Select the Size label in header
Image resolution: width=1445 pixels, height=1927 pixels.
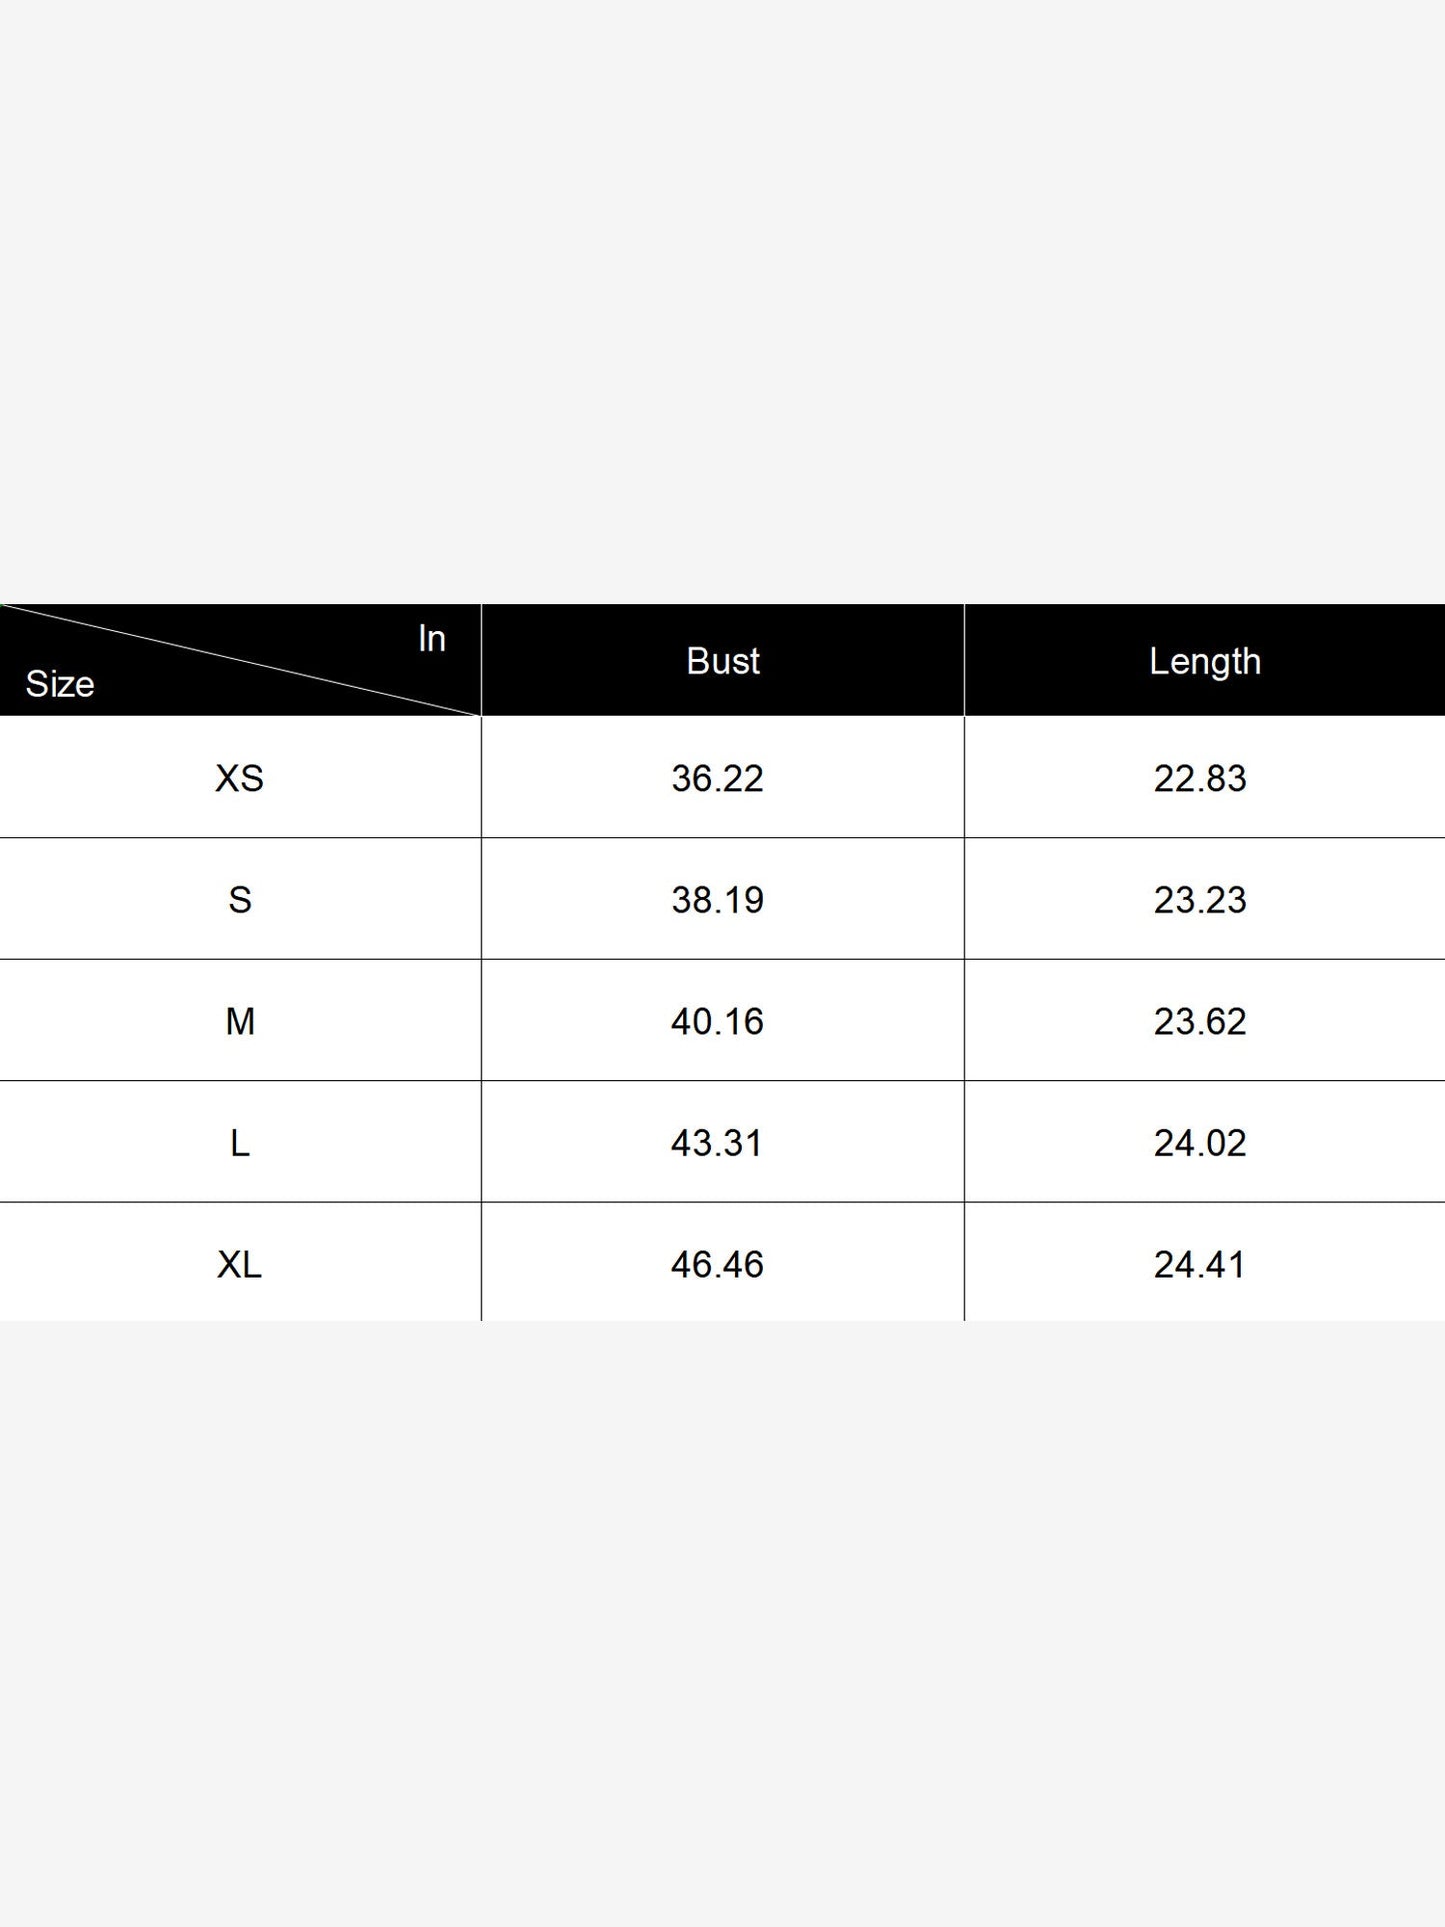pos(60,684)
